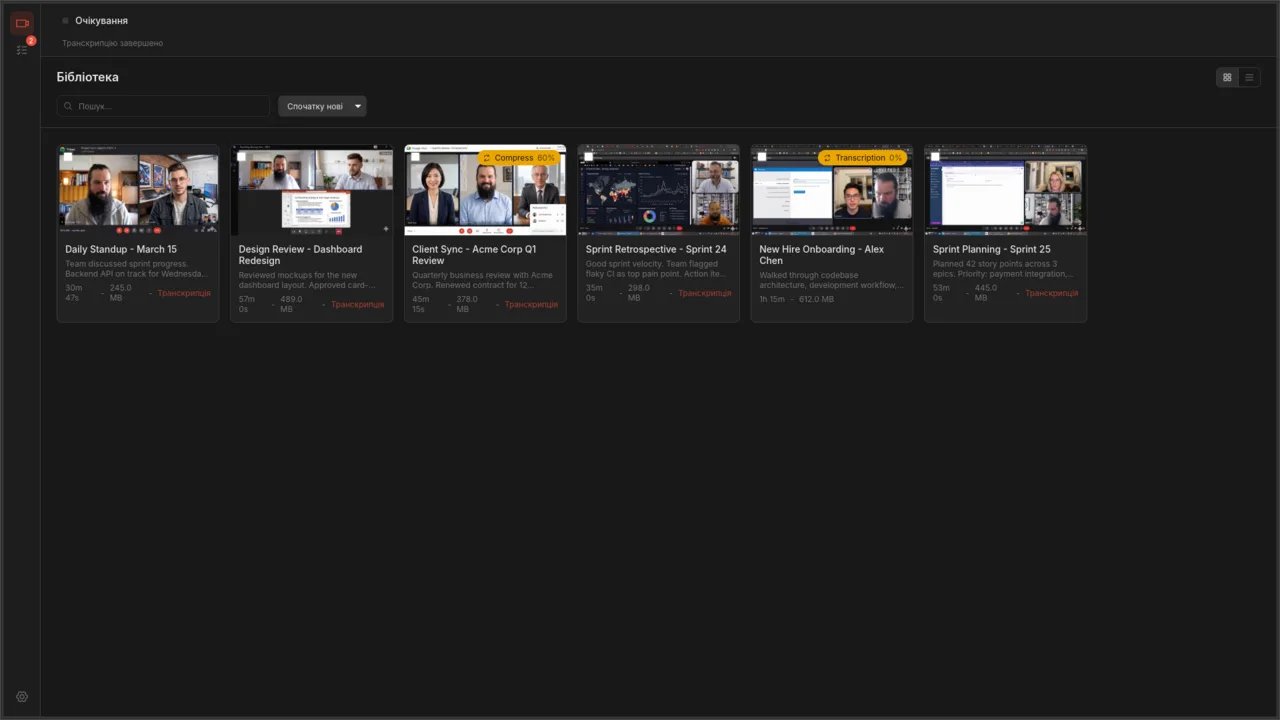Click the 1h 15m duration text

click(772, 299)
